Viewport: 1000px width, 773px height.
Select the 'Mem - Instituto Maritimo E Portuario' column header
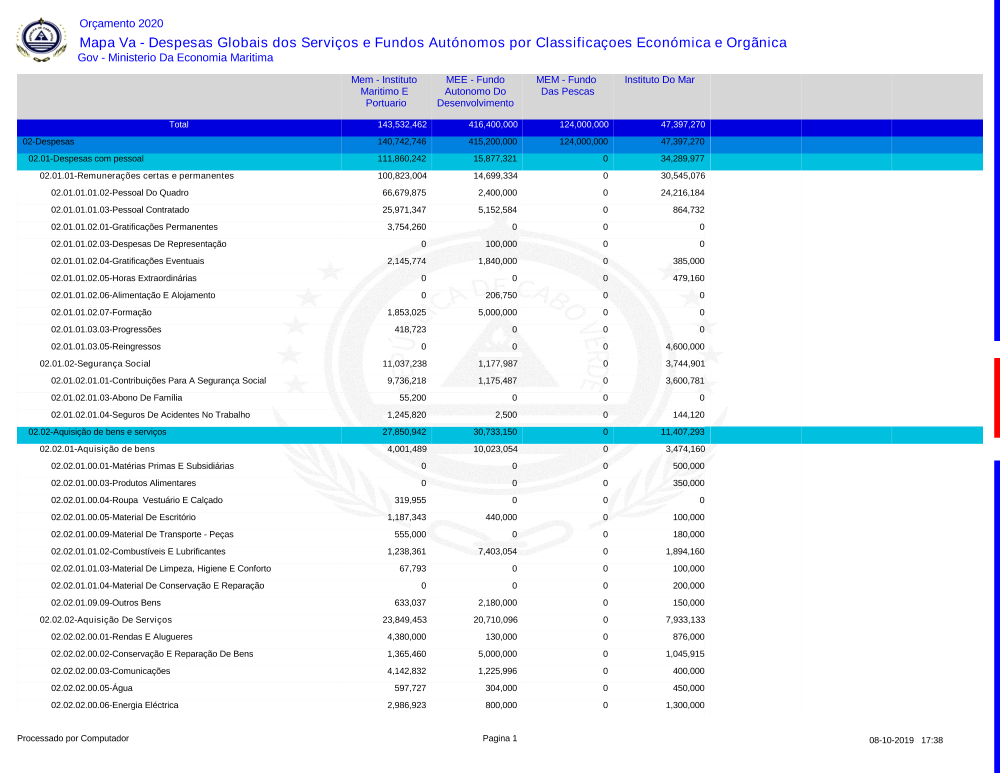pos(385,91)
